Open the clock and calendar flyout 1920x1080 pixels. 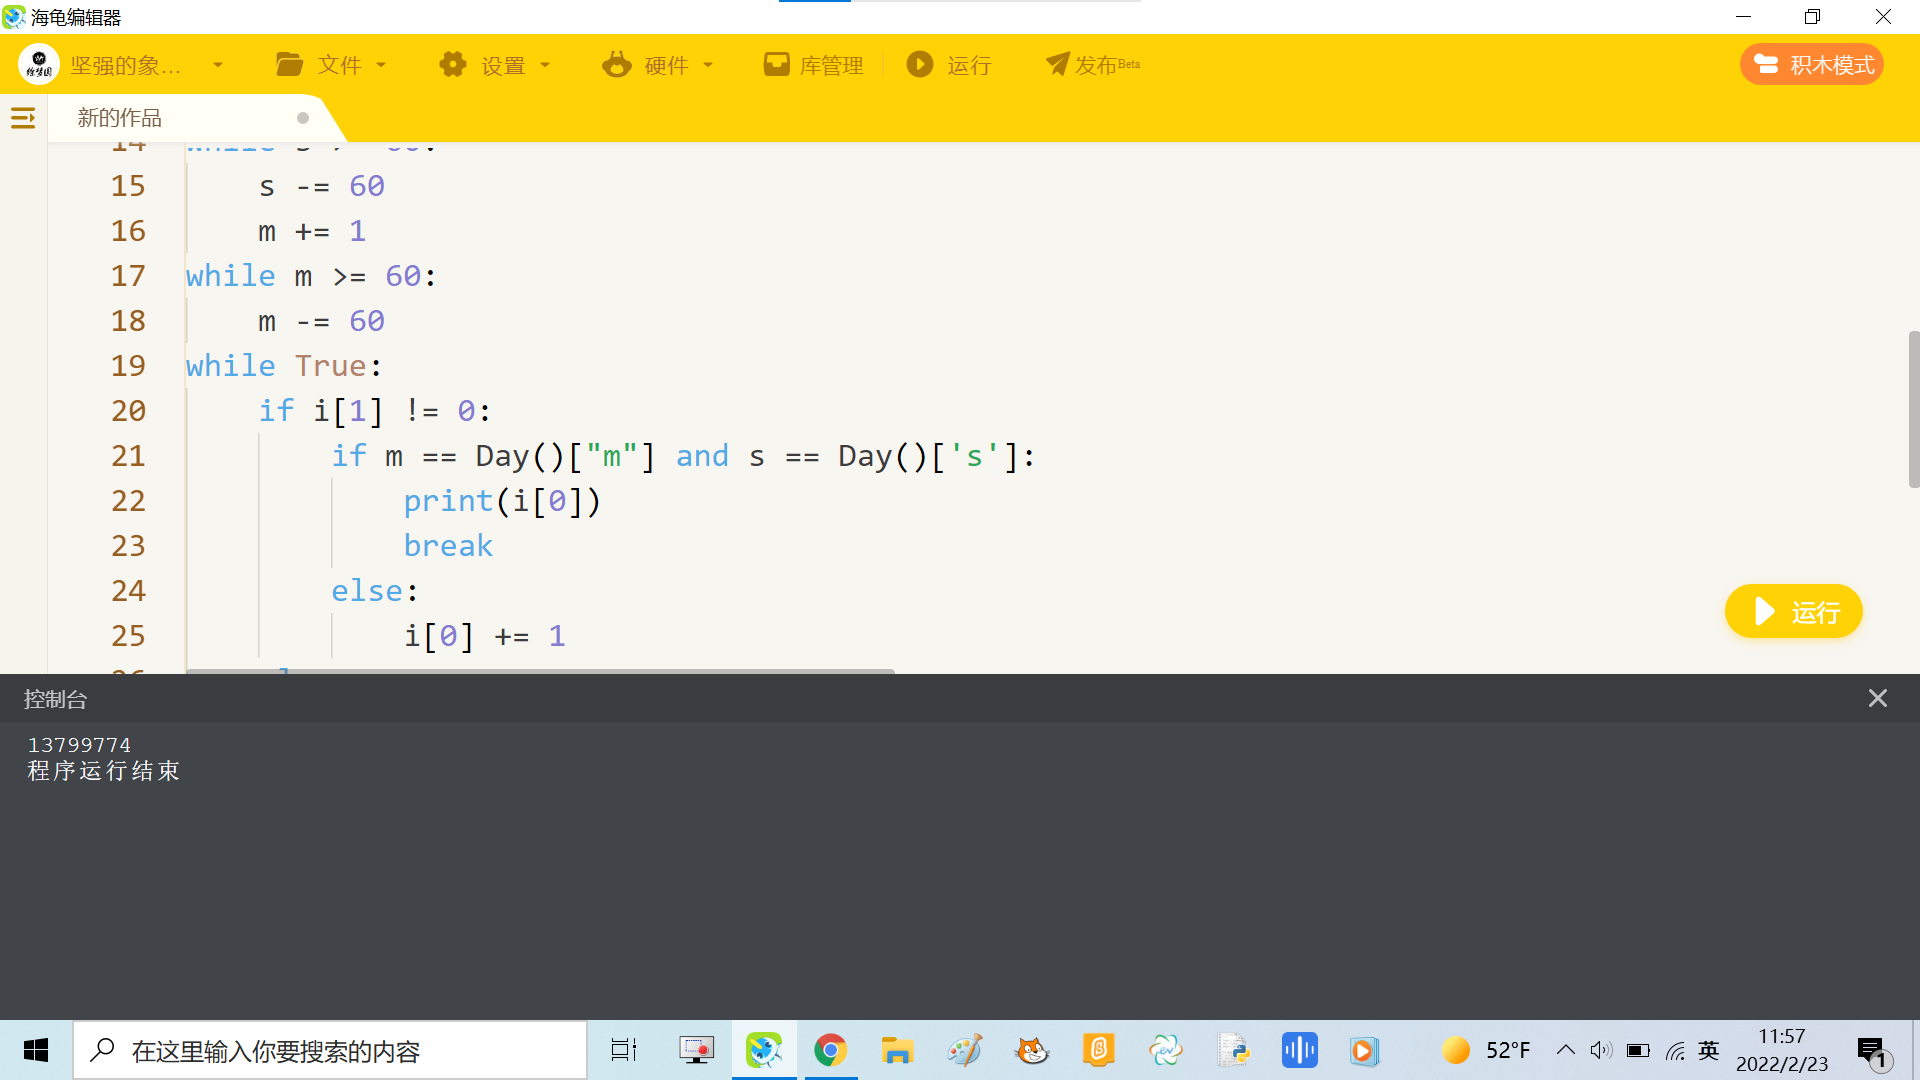pyautogui.click(x=1782, y=1050)
